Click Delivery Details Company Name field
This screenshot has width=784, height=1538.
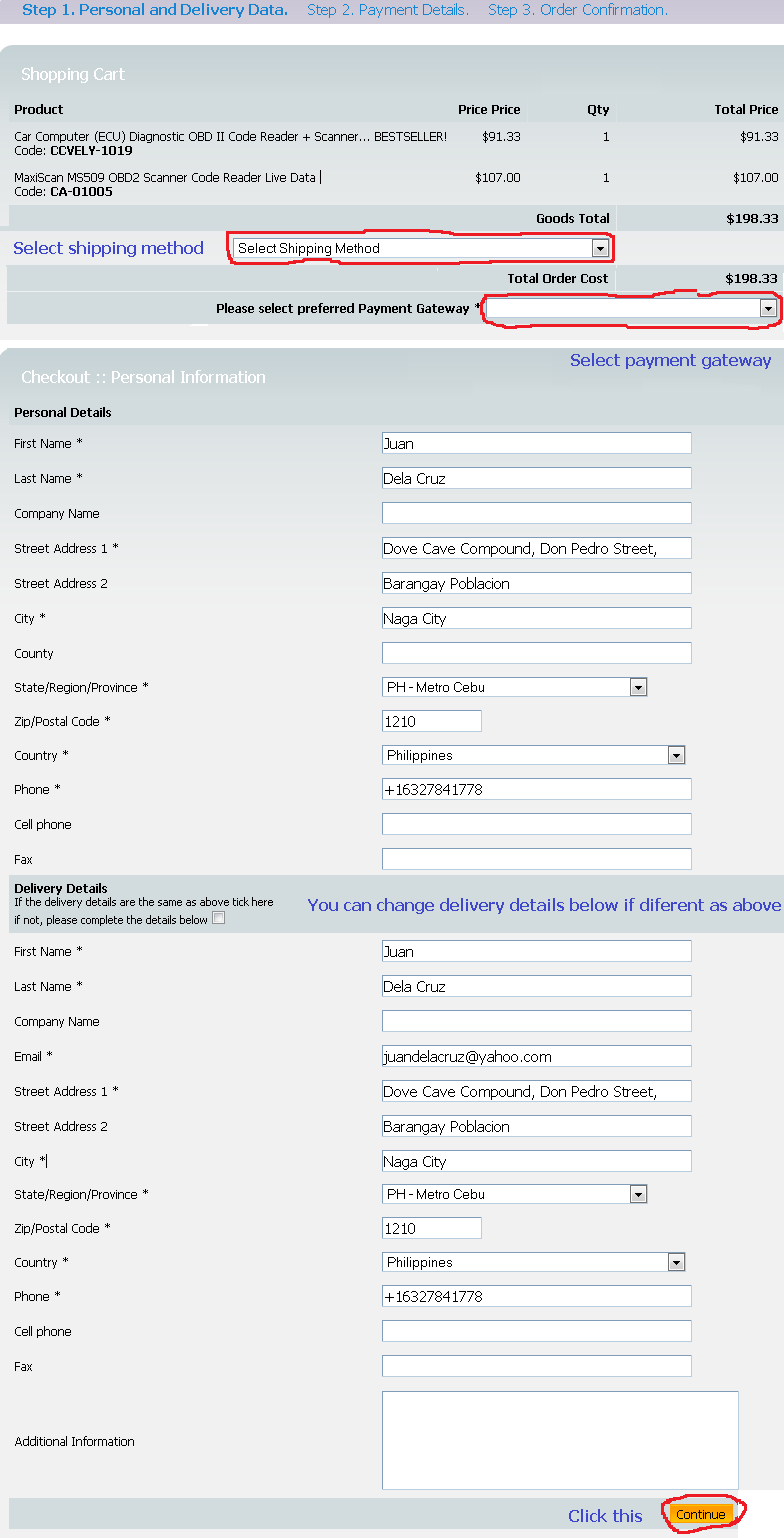[x=537, y=1021]
